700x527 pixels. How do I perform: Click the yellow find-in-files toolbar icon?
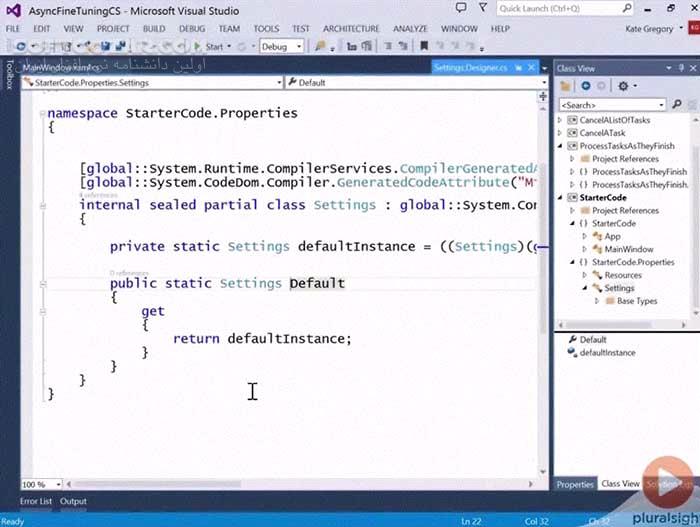coord(320,46)
